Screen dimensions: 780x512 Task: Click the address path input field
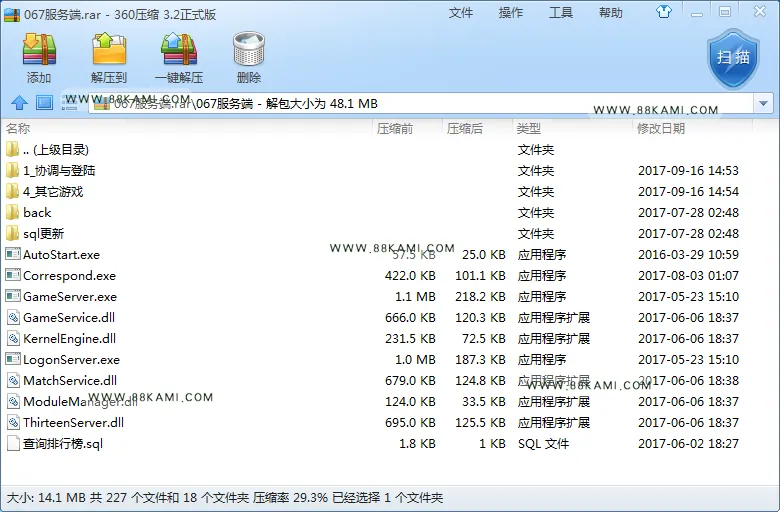point(421,103)
